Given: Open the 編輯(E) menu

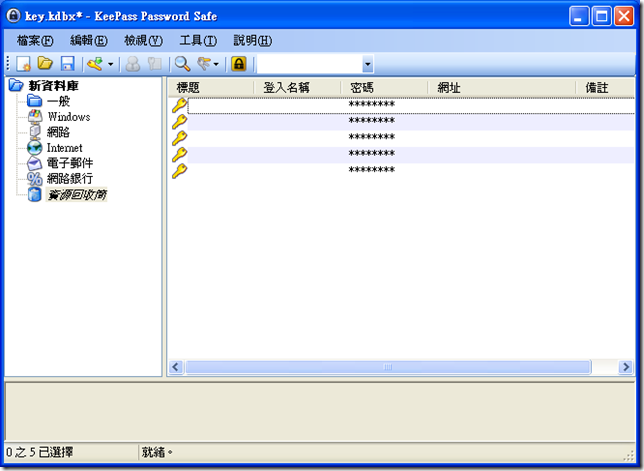Looking at the screenshot, I should 89,41.
